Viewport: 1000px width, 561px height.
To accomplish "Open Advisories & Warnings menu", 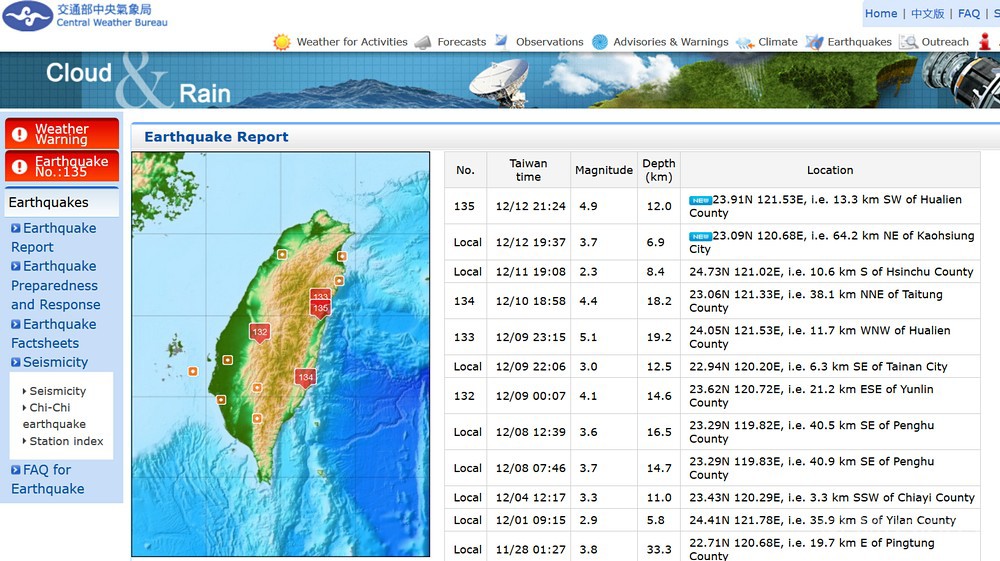I will click(670, 42).
